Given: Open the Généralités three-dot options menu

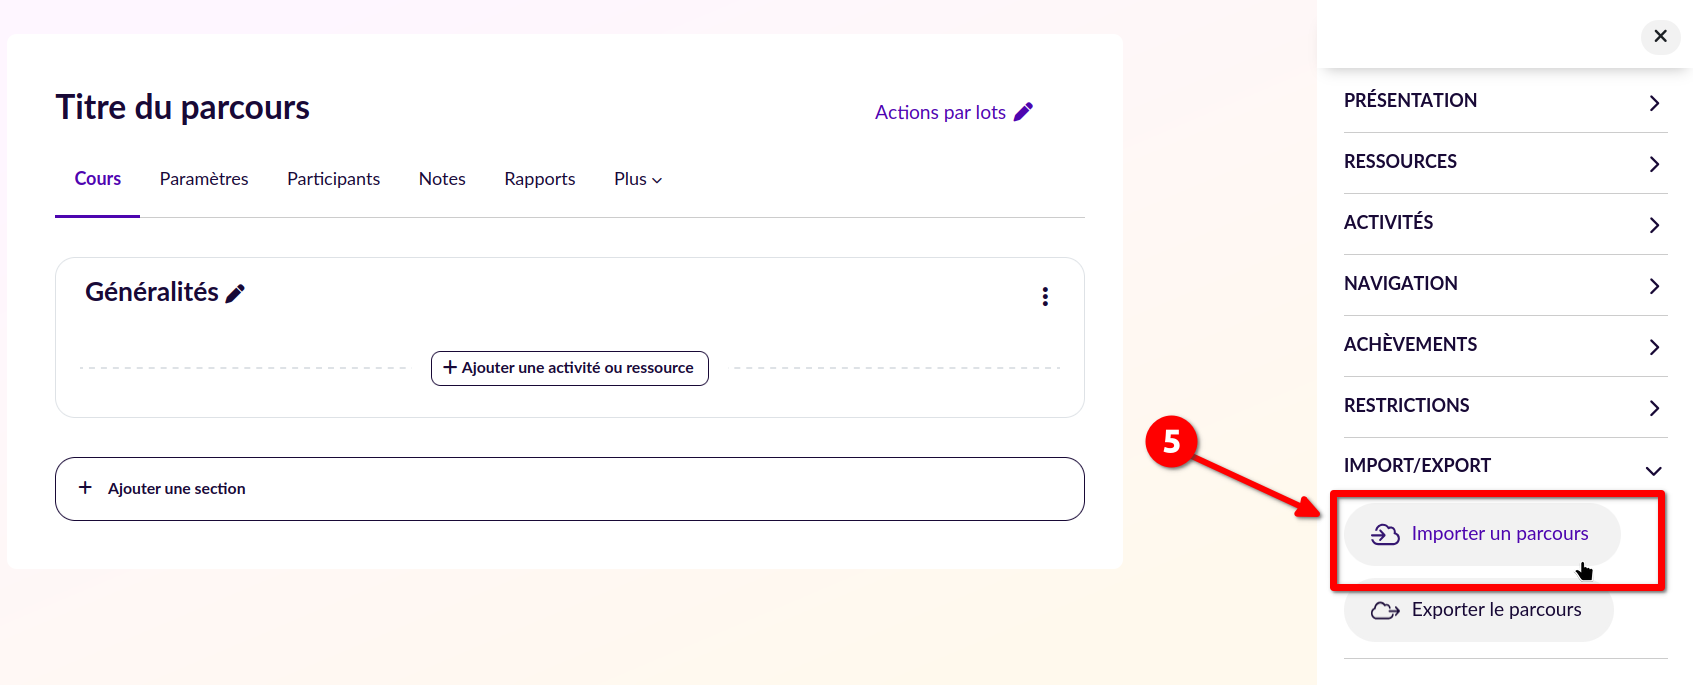Looking at the screenshot, I should pyautogui.click(x=1045, y=297).
